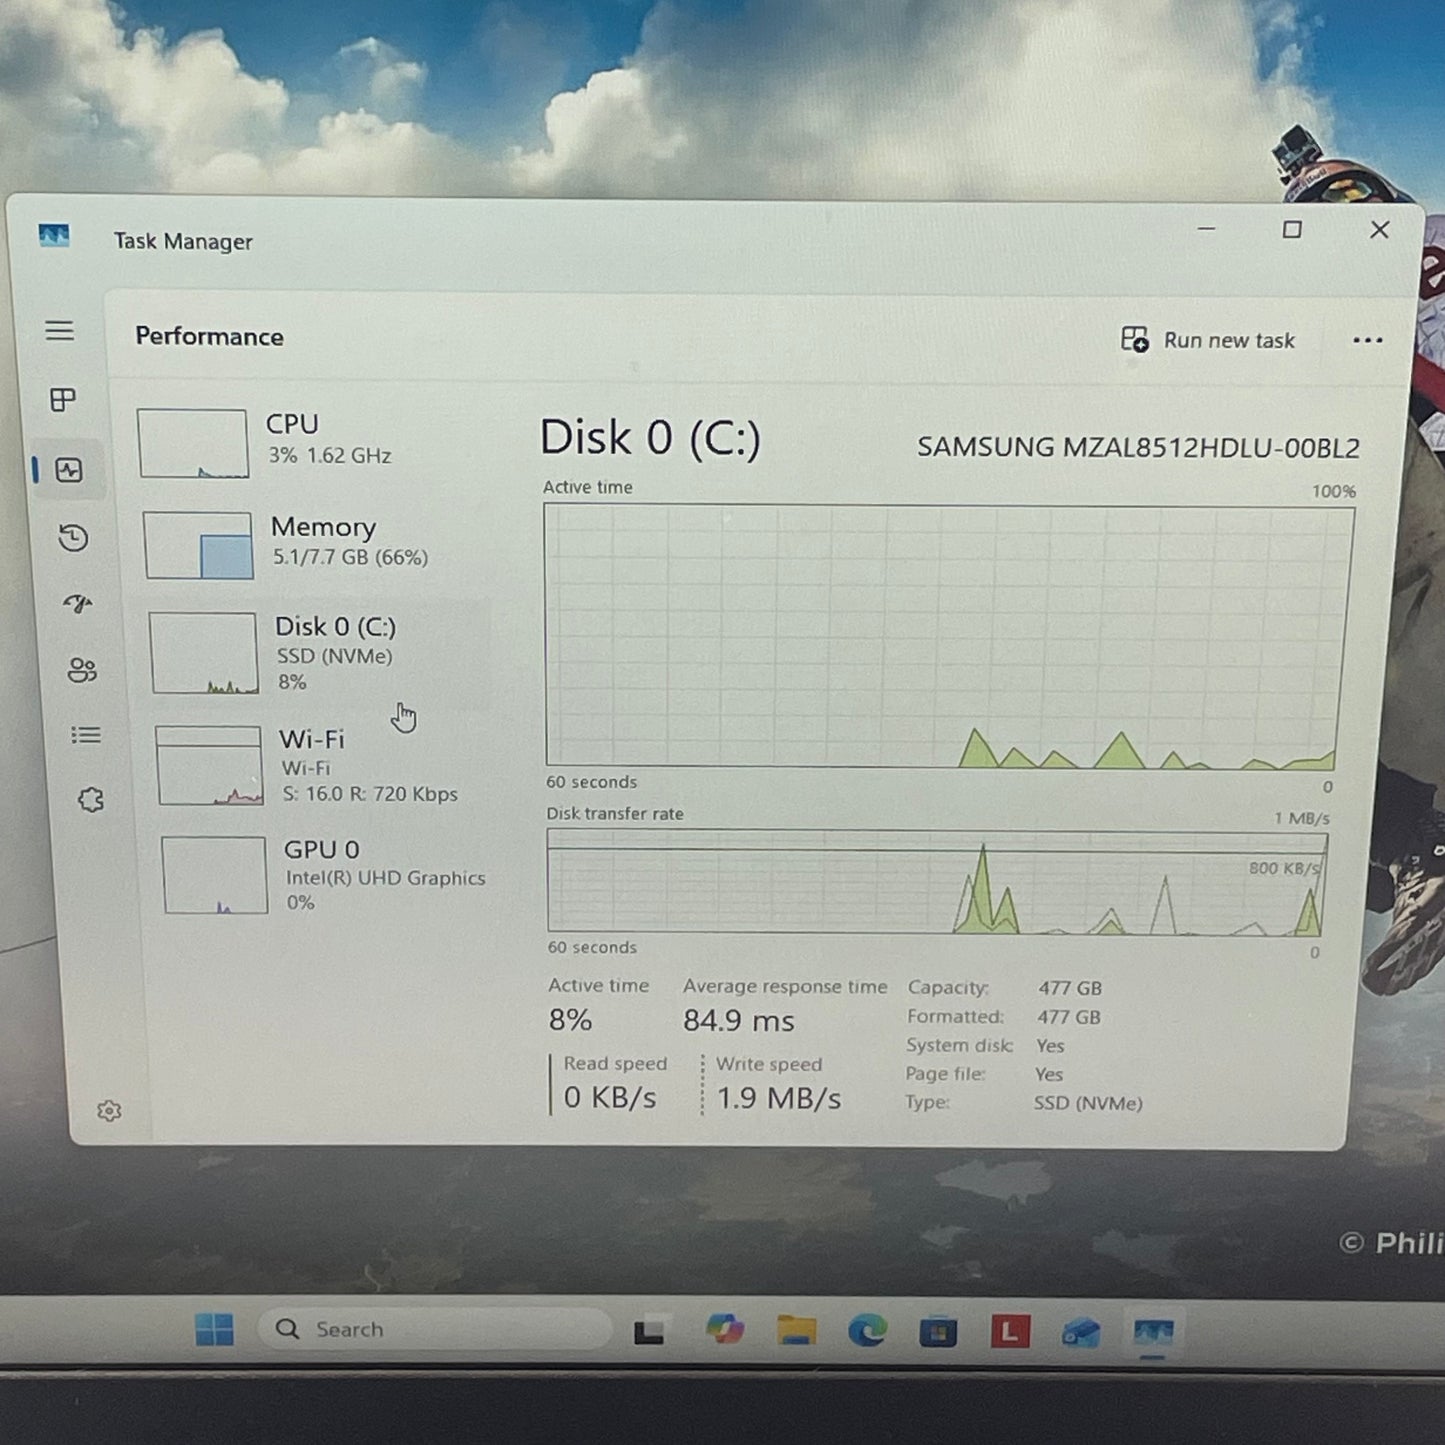Open Microsoft Store from the taskbar
This screenshot has width=1445, height=1445.
(938, 1332)
